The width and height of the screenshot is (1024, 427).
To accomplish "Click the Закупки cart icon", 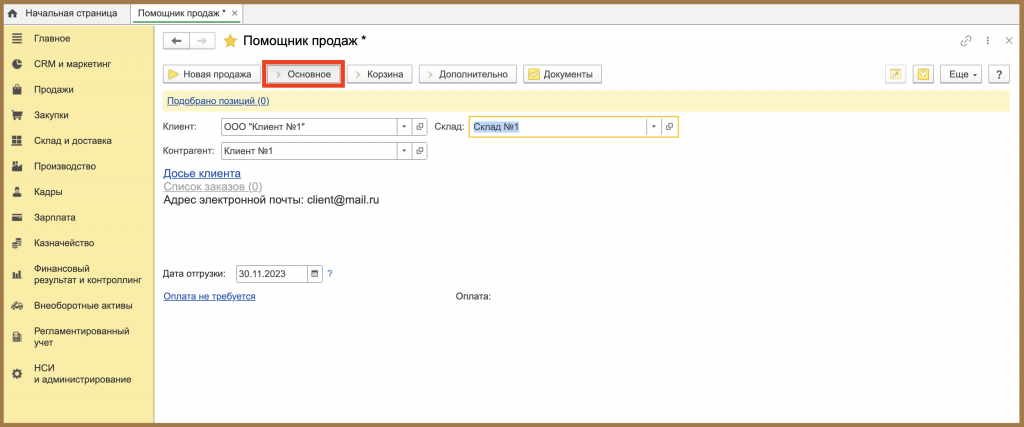I will [x=17, y=115].
